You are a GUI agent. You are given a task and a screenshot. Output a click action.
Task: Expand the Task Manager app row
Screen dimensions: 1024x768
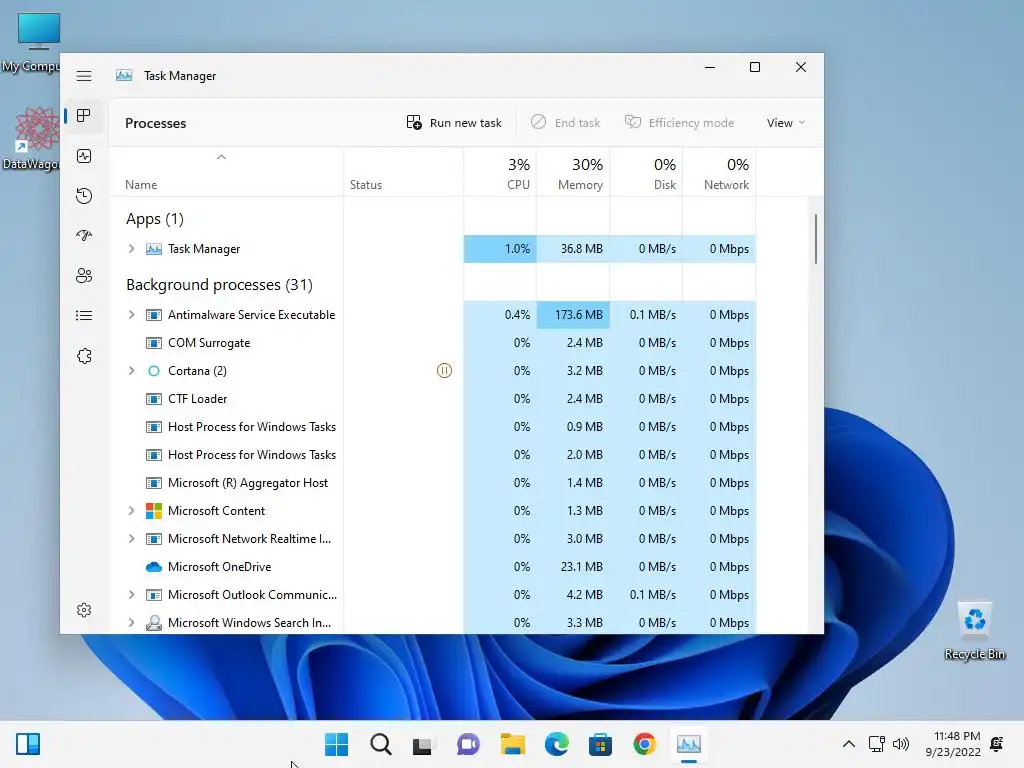point(131,249)
